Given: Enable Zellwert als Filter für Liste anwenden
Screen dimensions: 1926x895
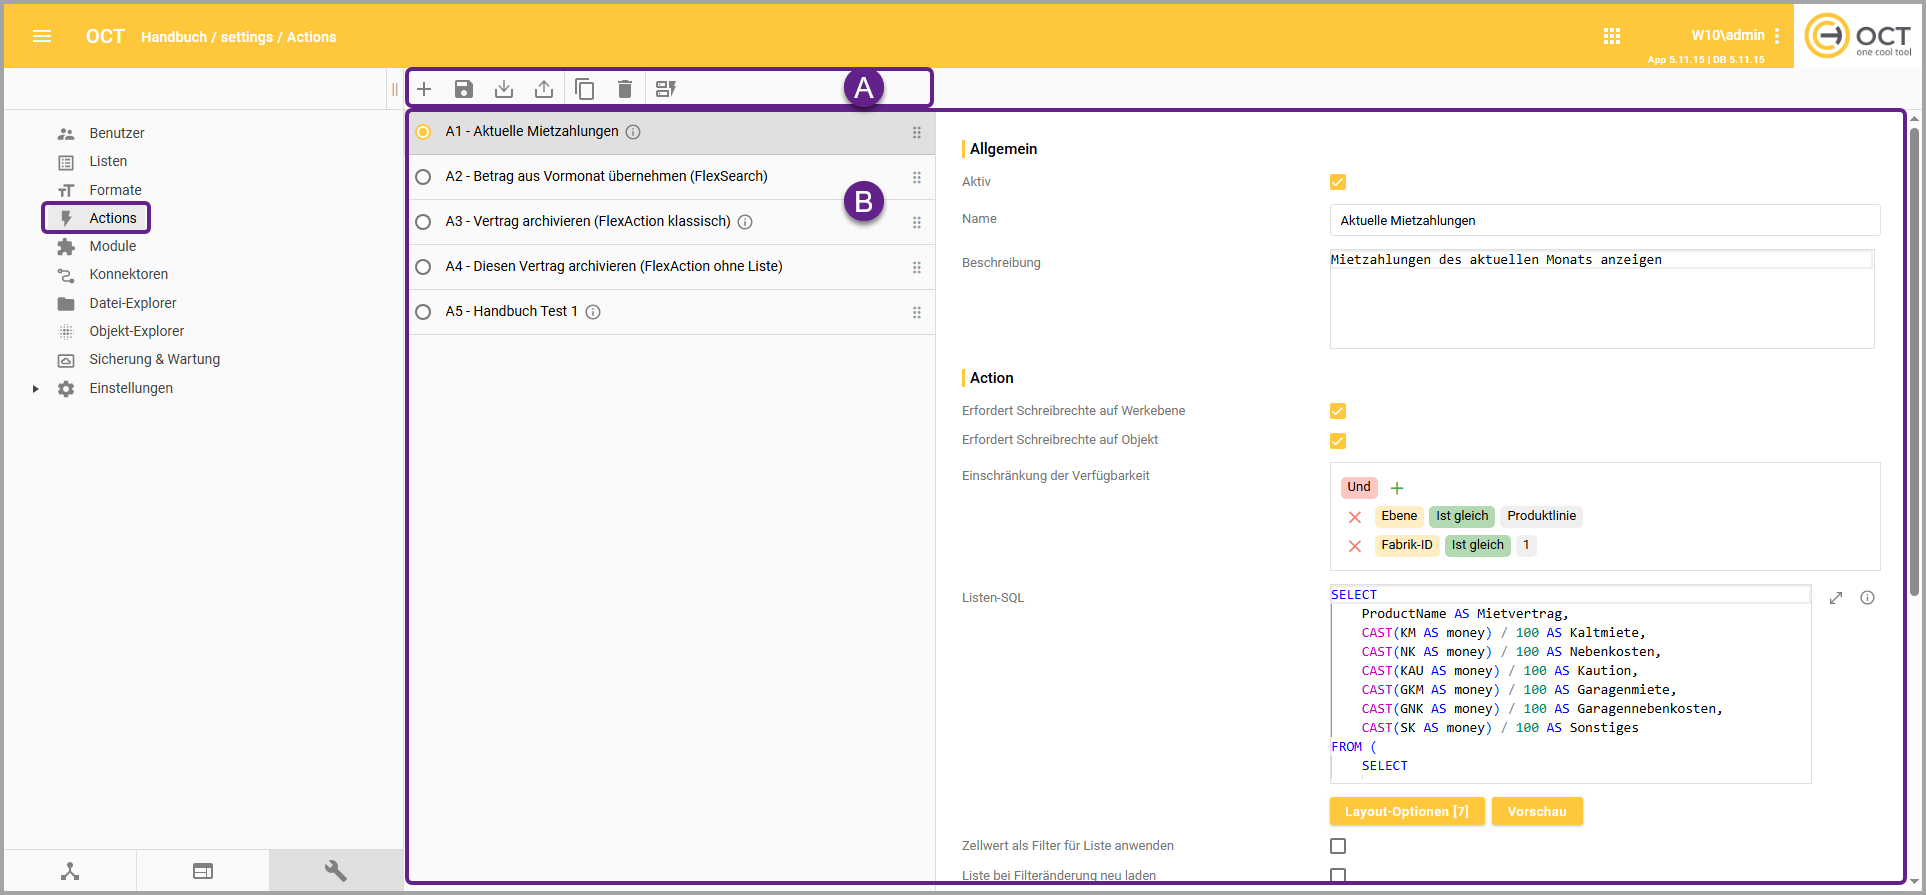Looking at the screenshot, I should pyautogui.click(x=1338, y=846).
